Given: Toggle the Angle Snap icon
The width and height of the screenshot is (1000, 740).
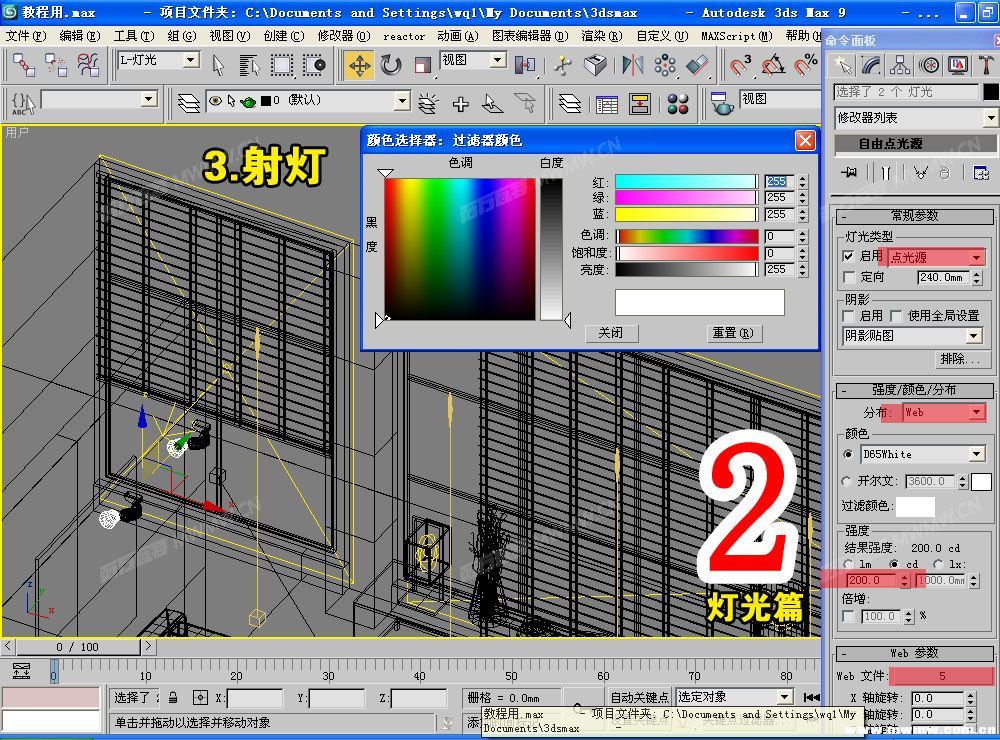Looking at the screenshot, I should (x=773, y=65).
